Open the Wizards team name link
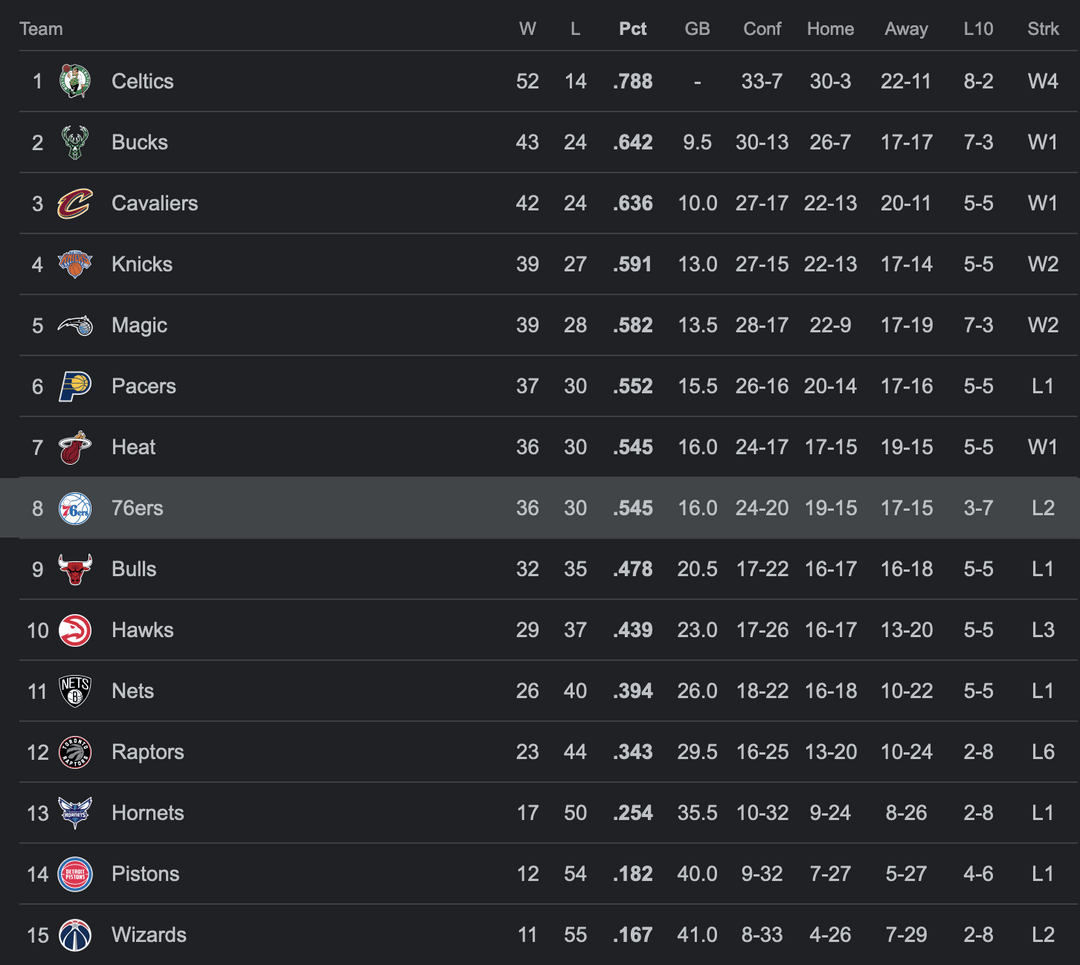Screen dimensions: 1080x965 [x=149, y=935]
